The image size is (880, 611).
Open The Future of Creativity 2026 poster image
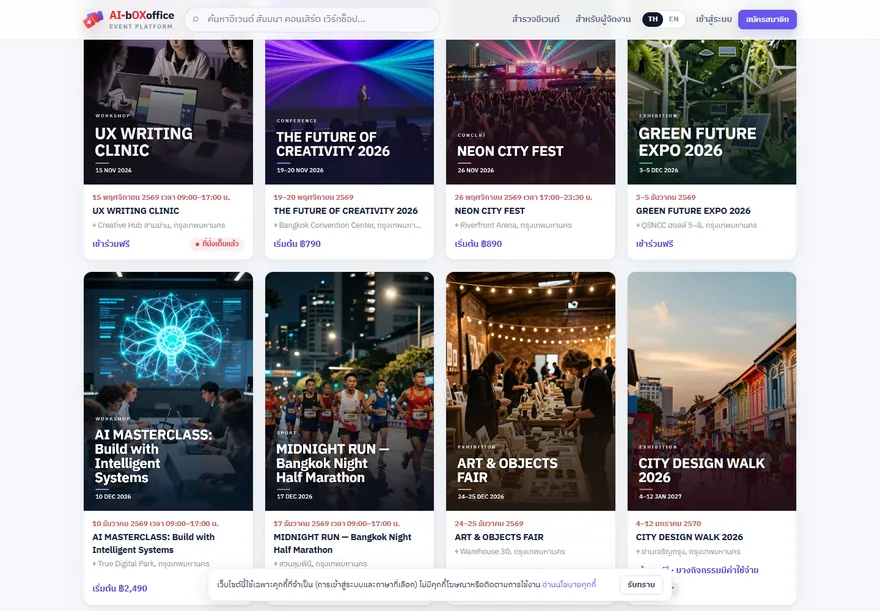349,112
